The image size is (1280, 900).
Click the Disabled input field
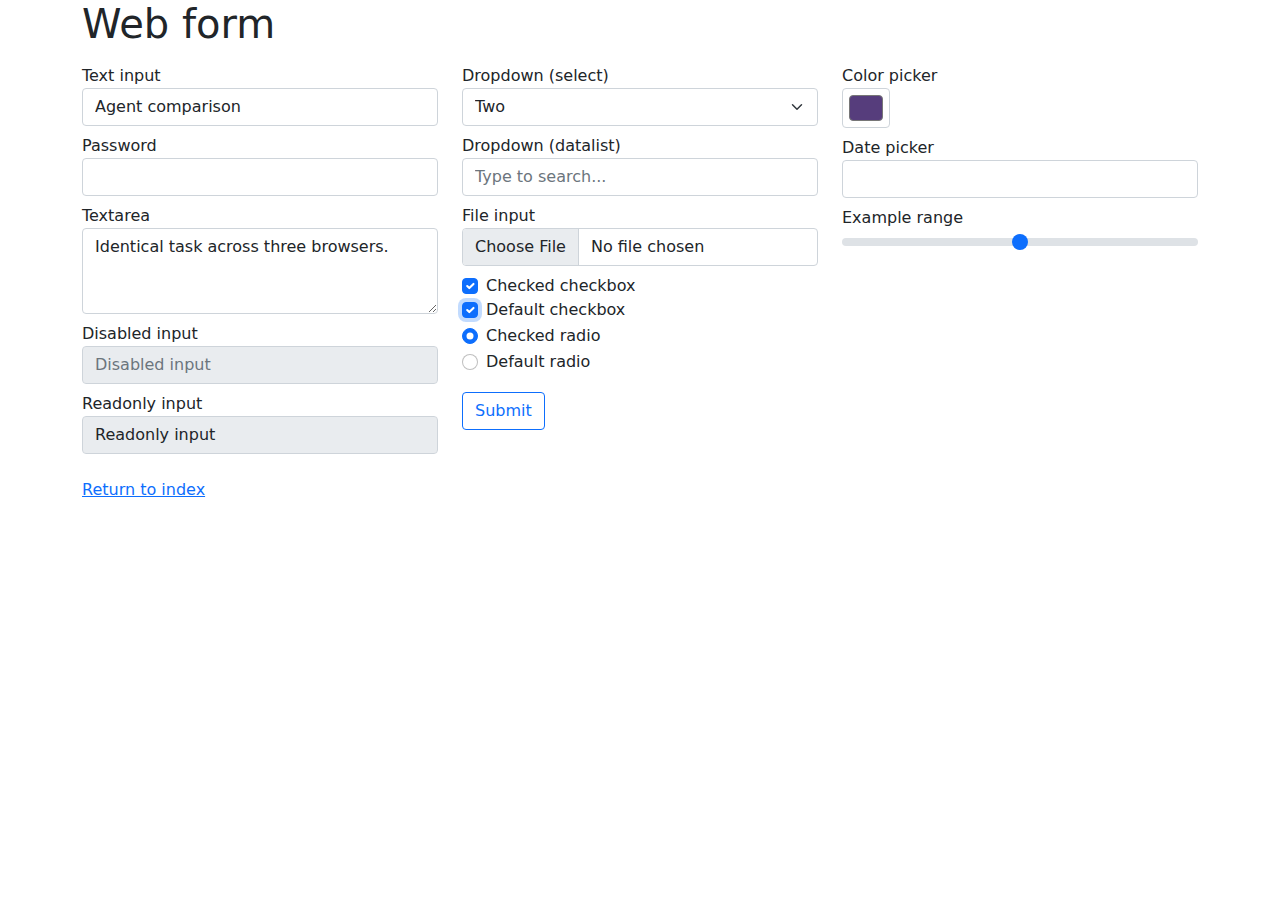pyautogui.click(x=260, y=365)
